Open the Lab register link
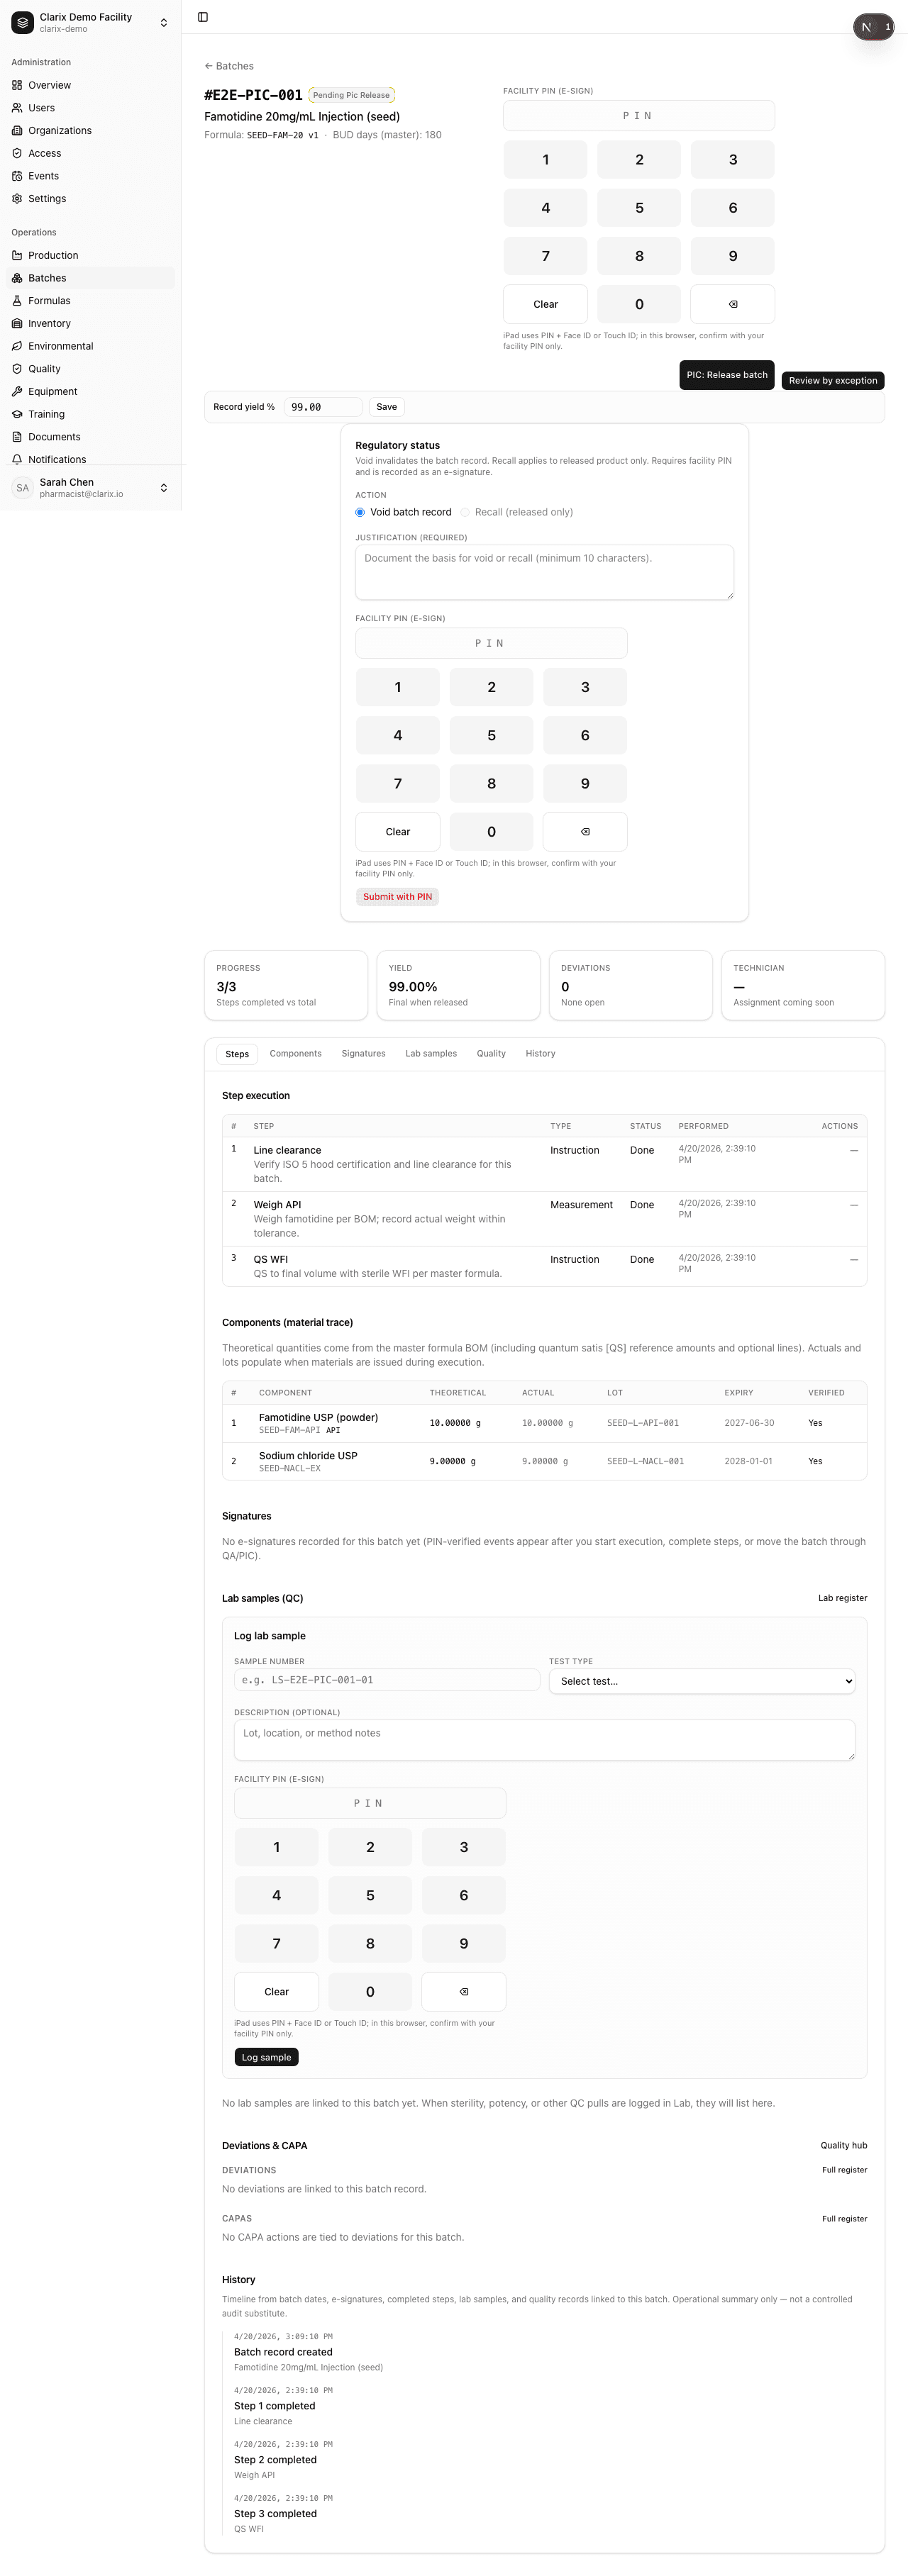Image resolution: width=908 pixels, height=2576 pixels. [842, 1598]
